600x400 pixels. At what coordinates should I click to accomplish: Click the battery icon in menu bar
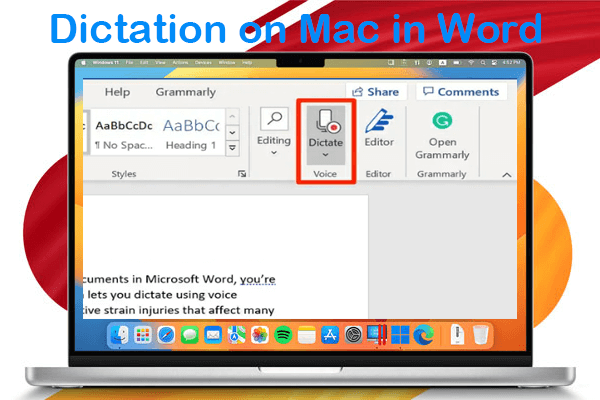(457, 62)
